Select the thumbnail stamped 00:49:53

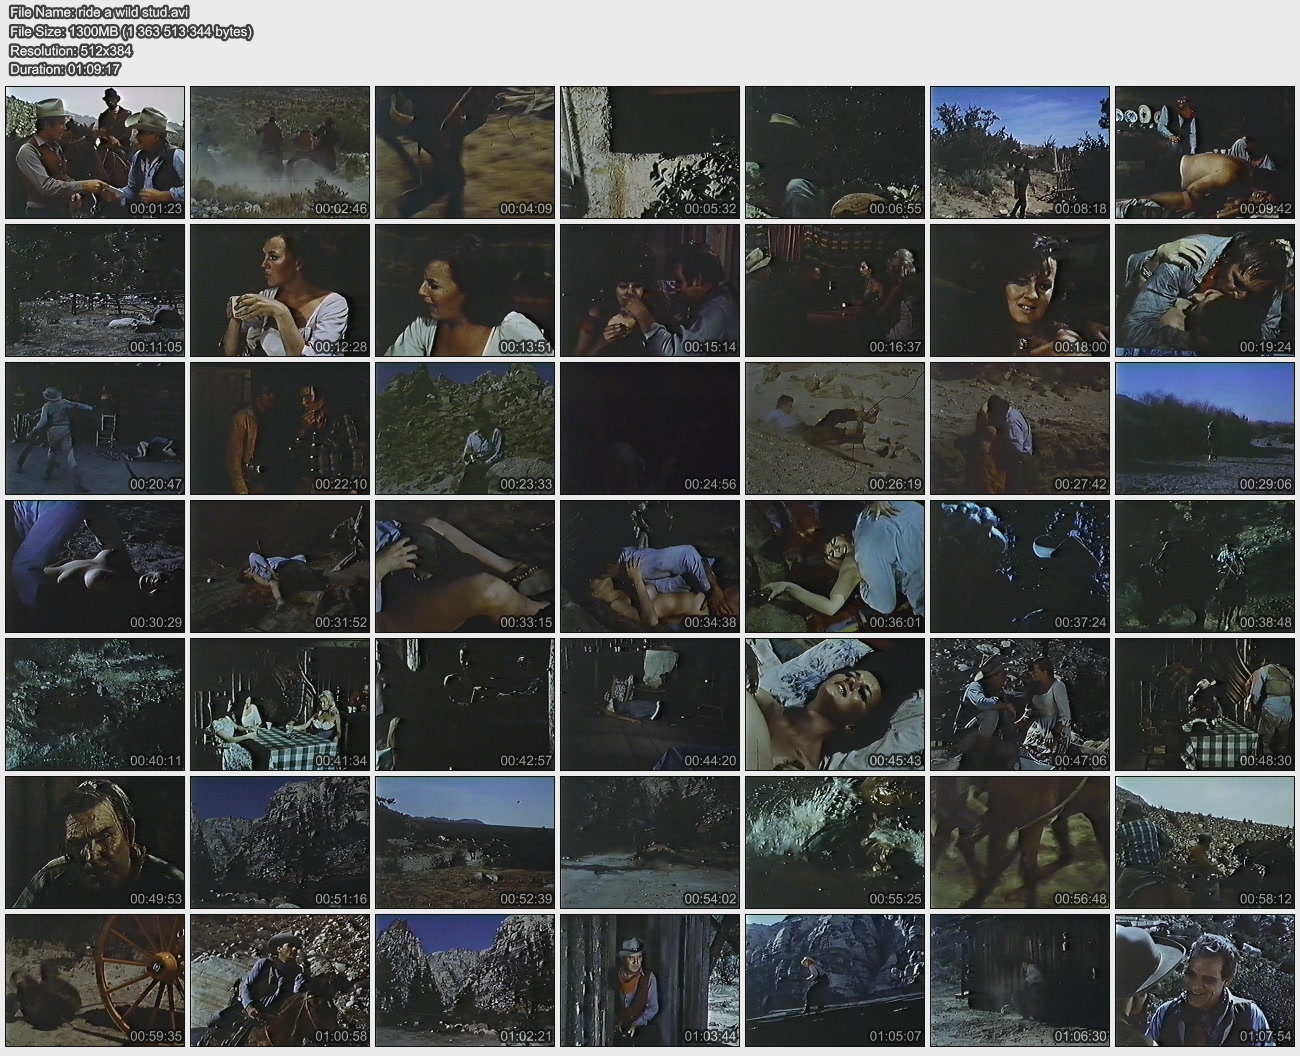click(x=95, y=842)
